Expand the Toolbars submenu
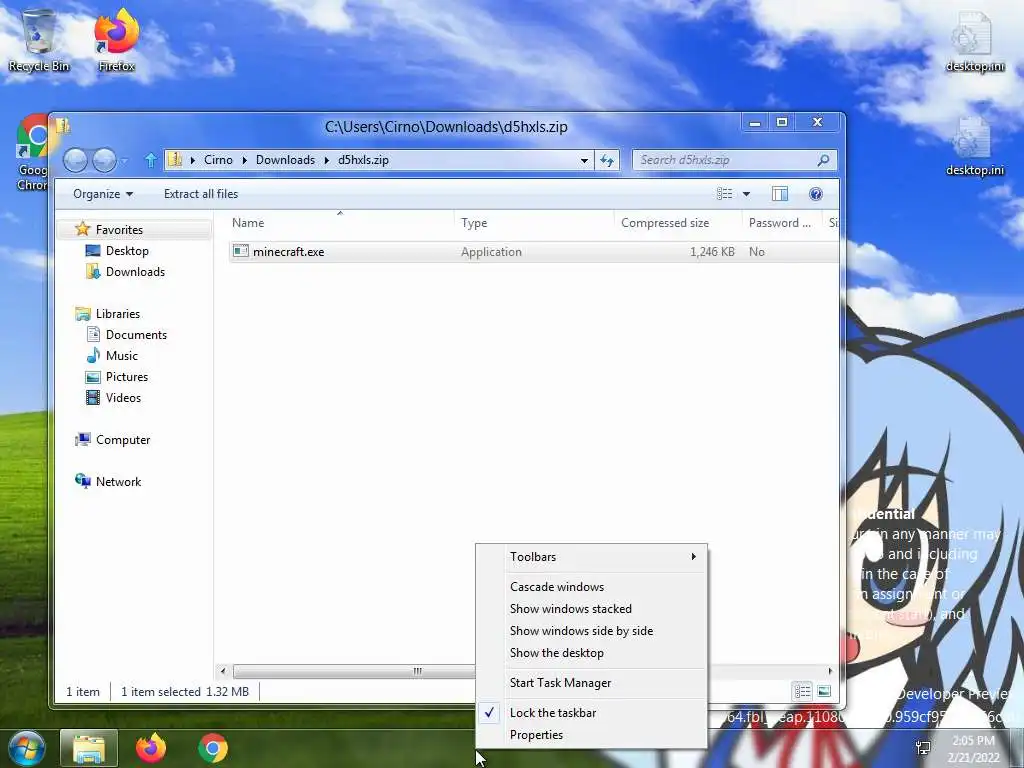Image resolution: width=1024 pixels, height=768 pixels. pyautogui.click(x=592, y=556)
